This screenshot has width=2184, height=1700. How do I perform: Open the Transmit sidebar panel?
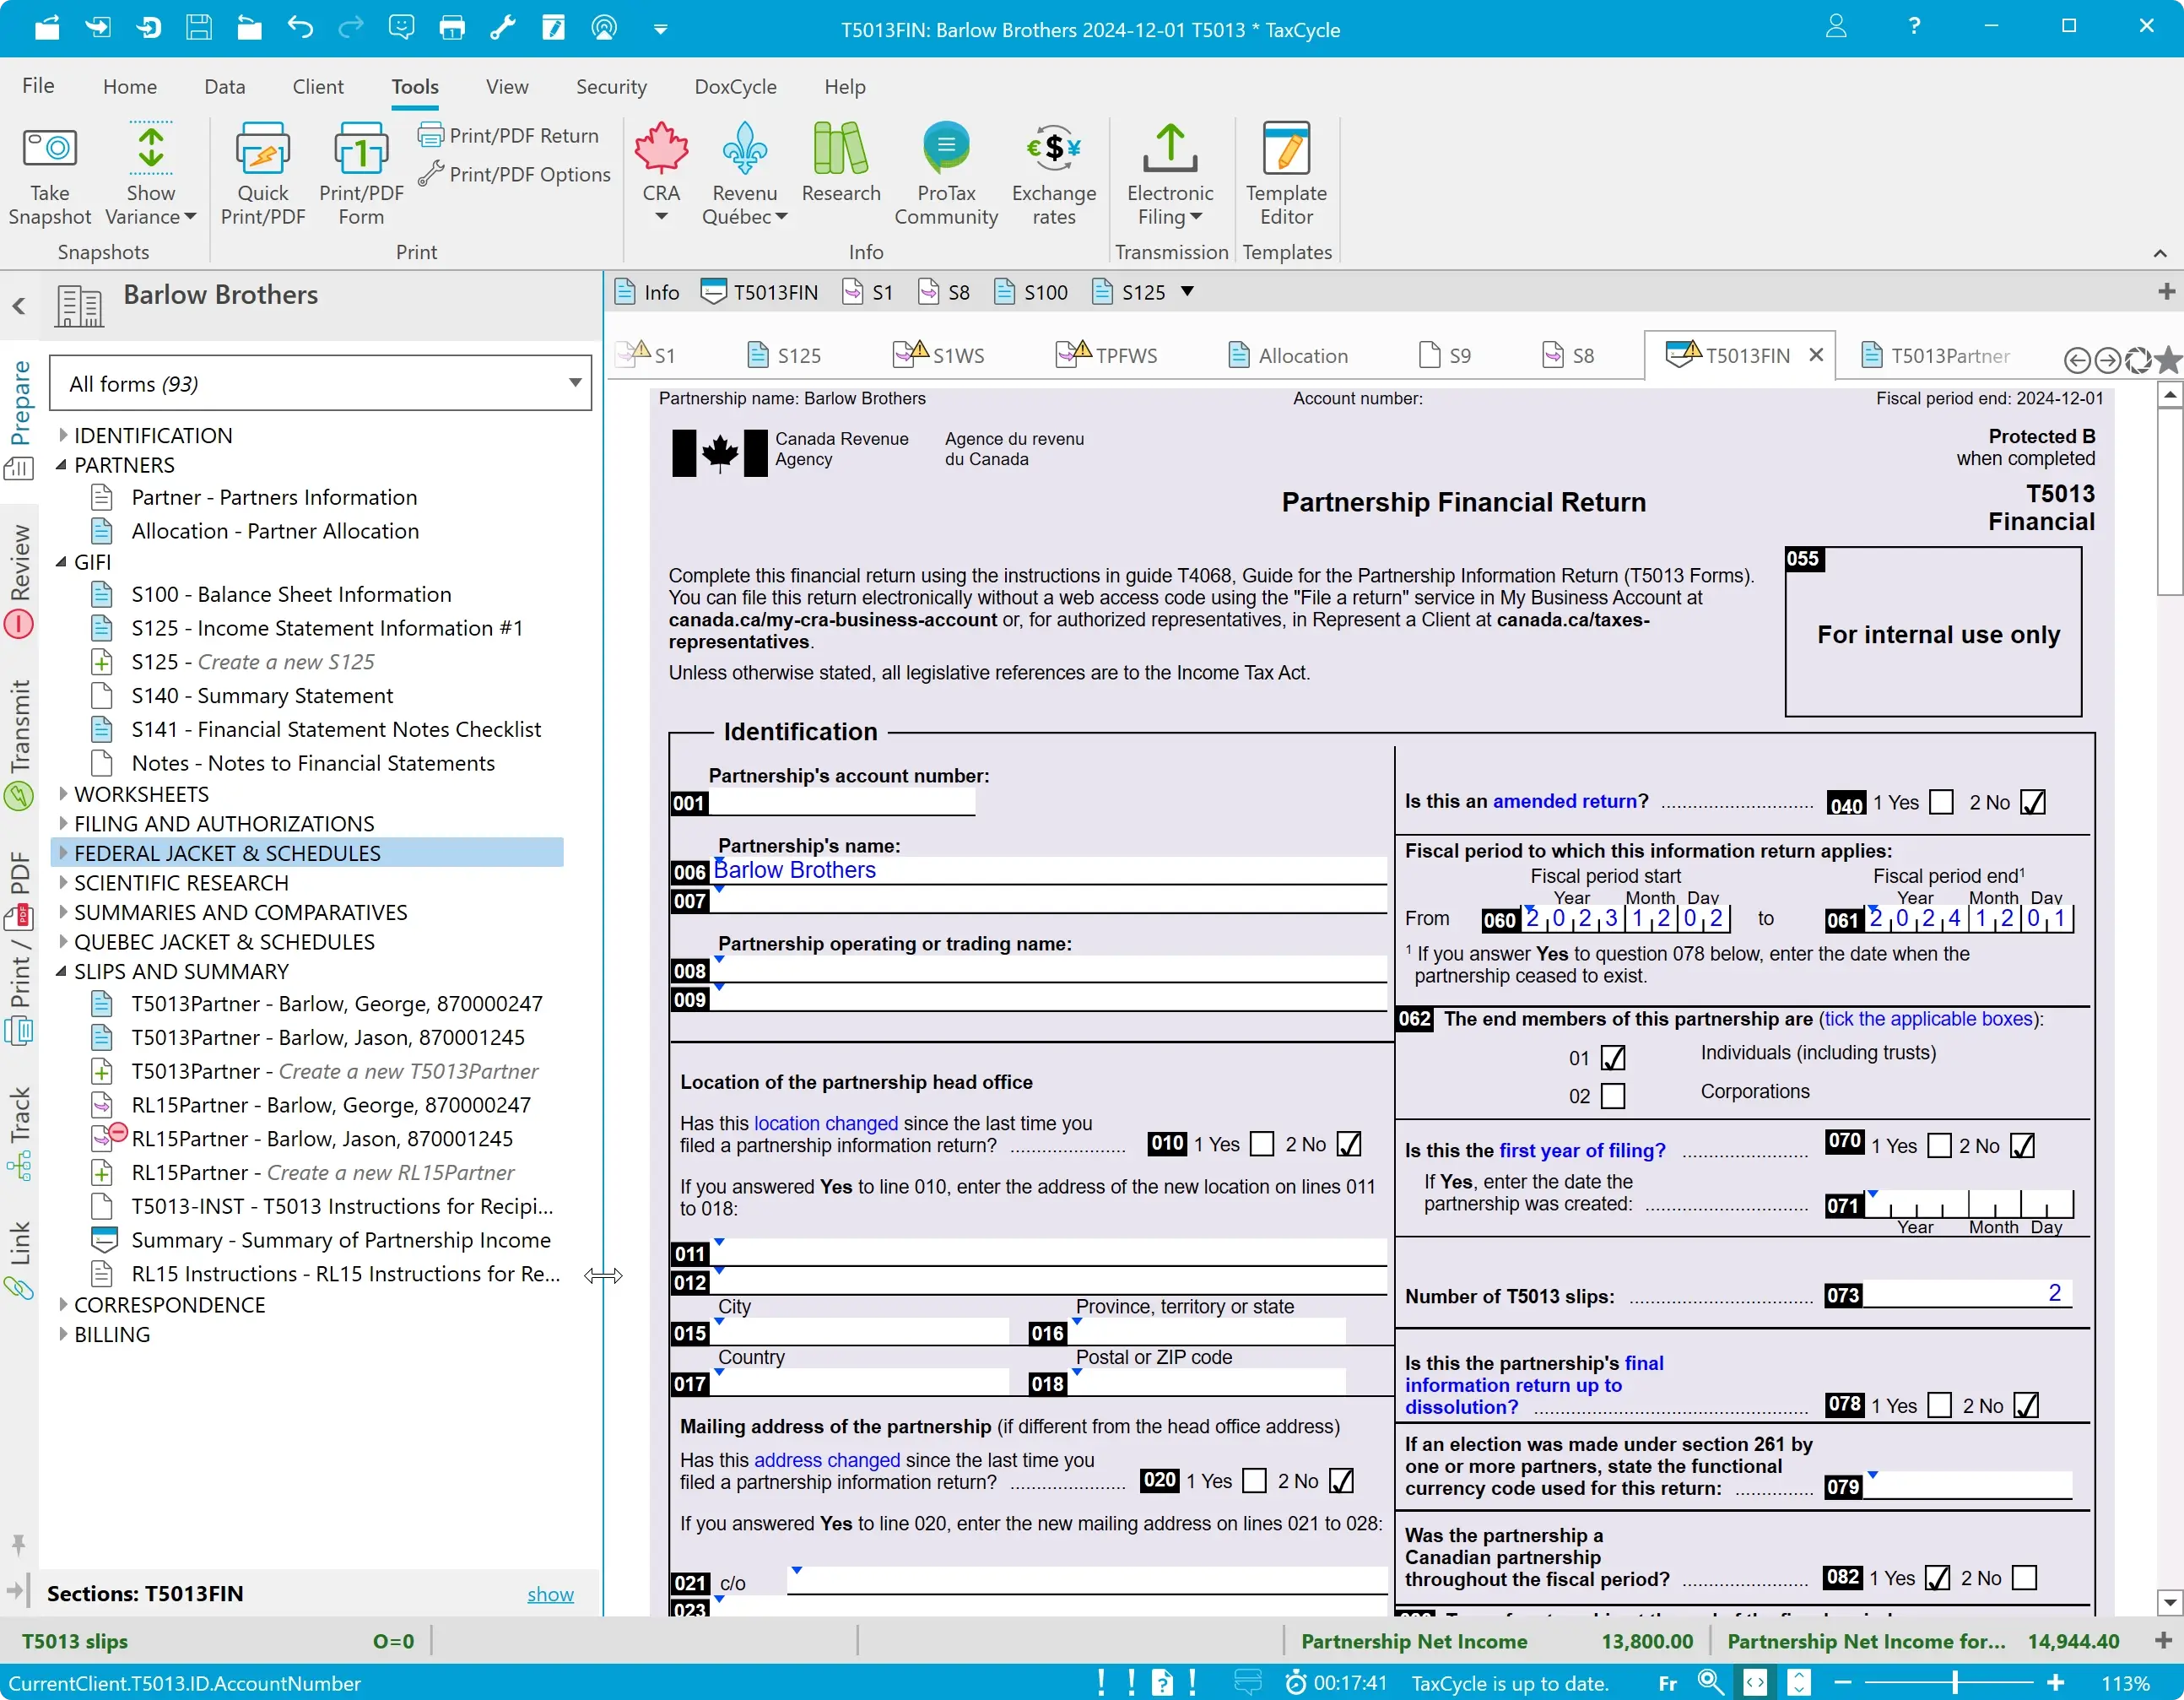(20, 742)
